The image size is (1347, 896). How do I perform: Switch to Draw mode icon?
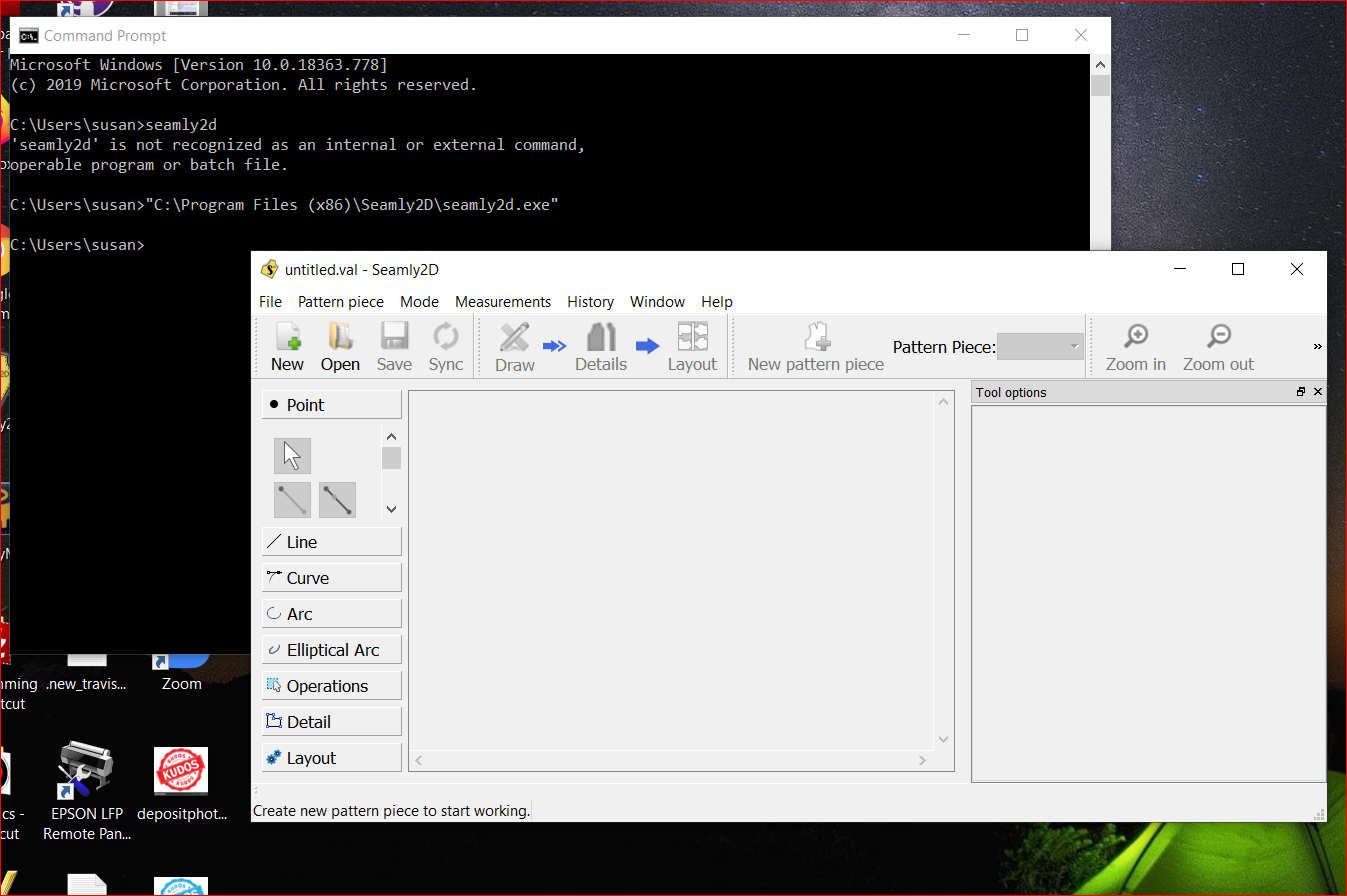pyautogui.click(x=514, y=346)
